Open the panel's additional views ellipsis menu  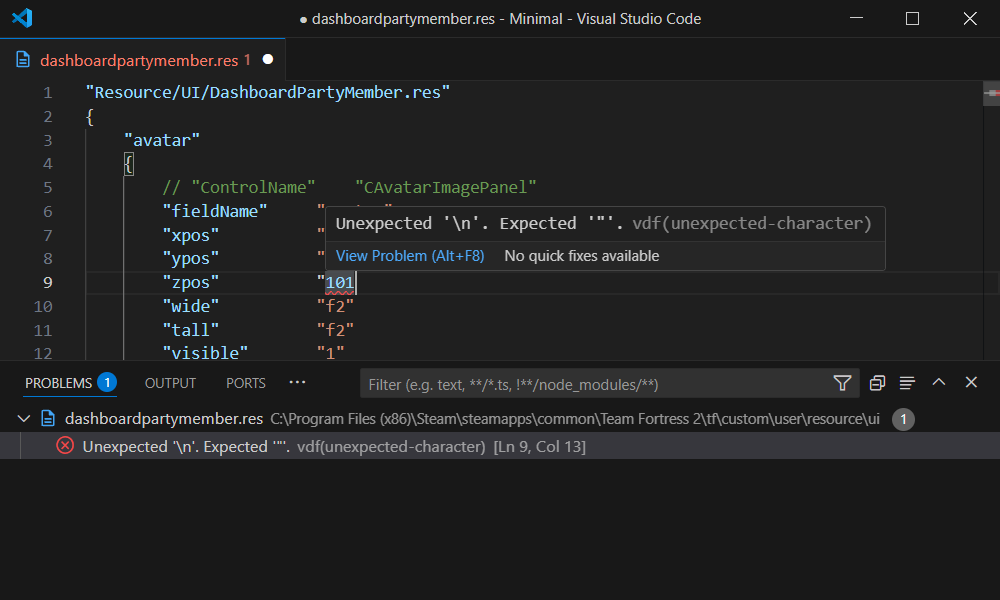297,383
